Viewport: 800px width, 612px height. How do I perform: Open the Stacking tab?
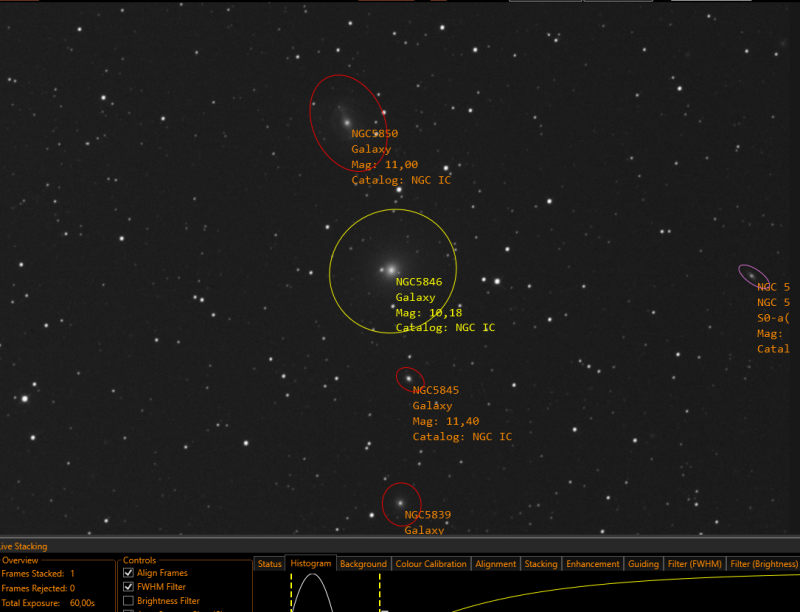(541, 564)
